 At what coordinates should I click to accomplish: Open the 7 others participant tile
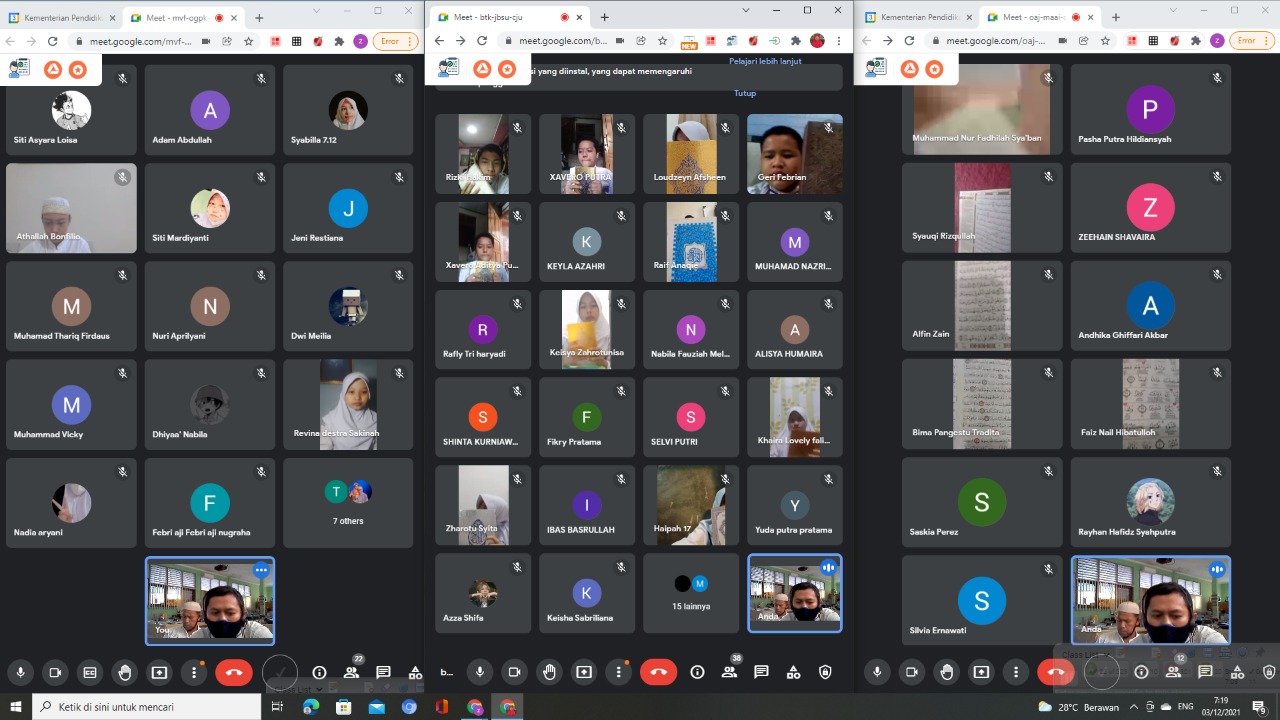tap(348, 503)
